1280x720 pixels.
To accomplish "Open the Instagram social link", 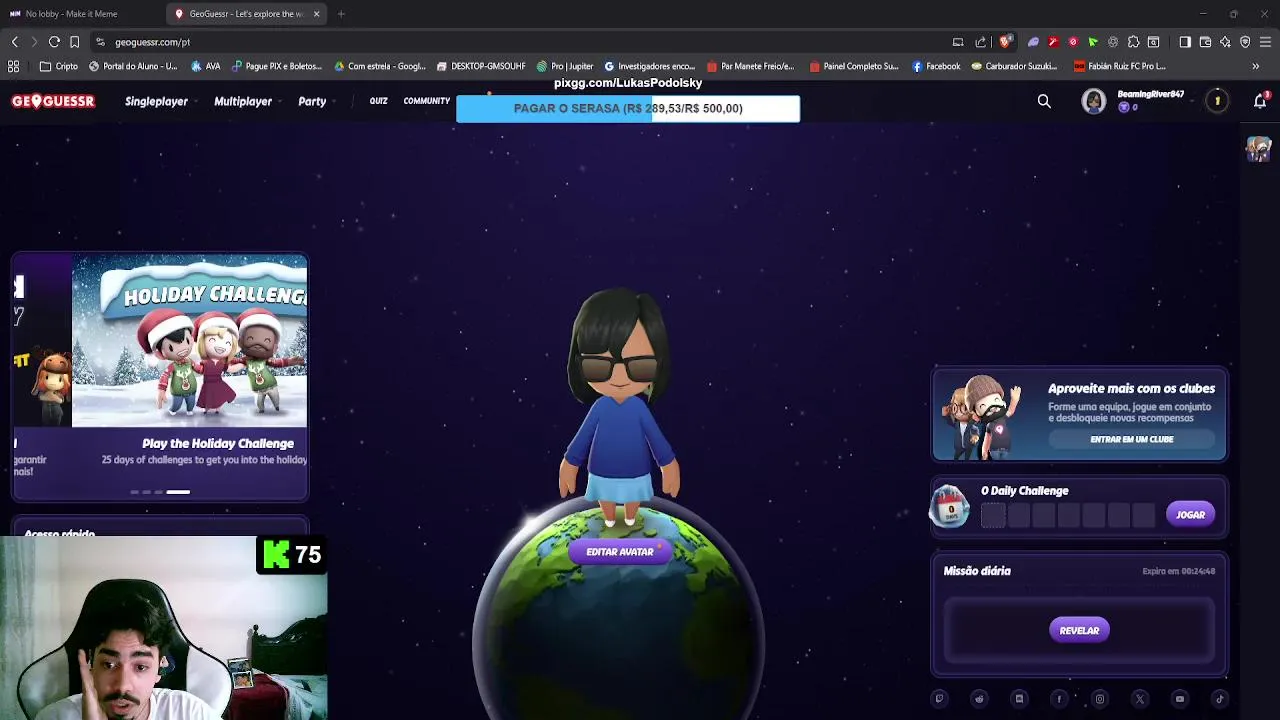I will pos(1100,699).
